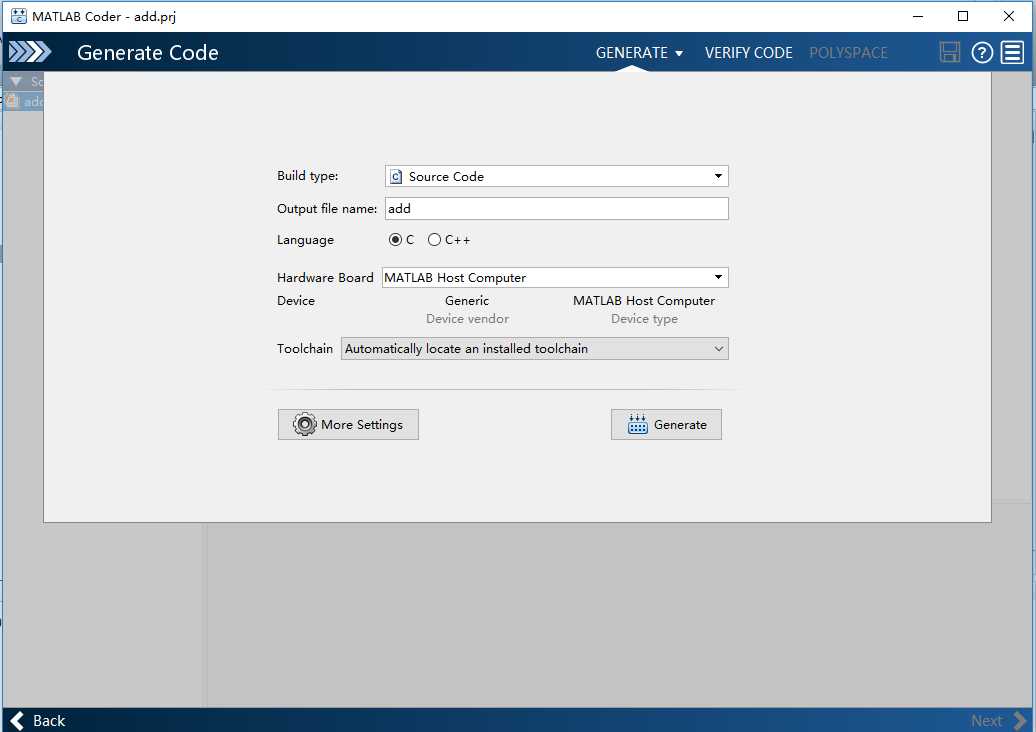Click the More Settings button

point(348,424)
